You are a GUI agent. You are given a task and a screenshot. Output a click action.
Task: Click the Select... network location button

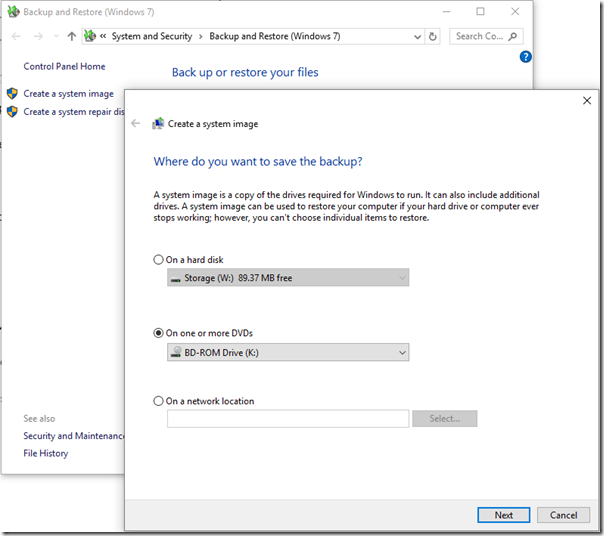click(x=445, y=418)
